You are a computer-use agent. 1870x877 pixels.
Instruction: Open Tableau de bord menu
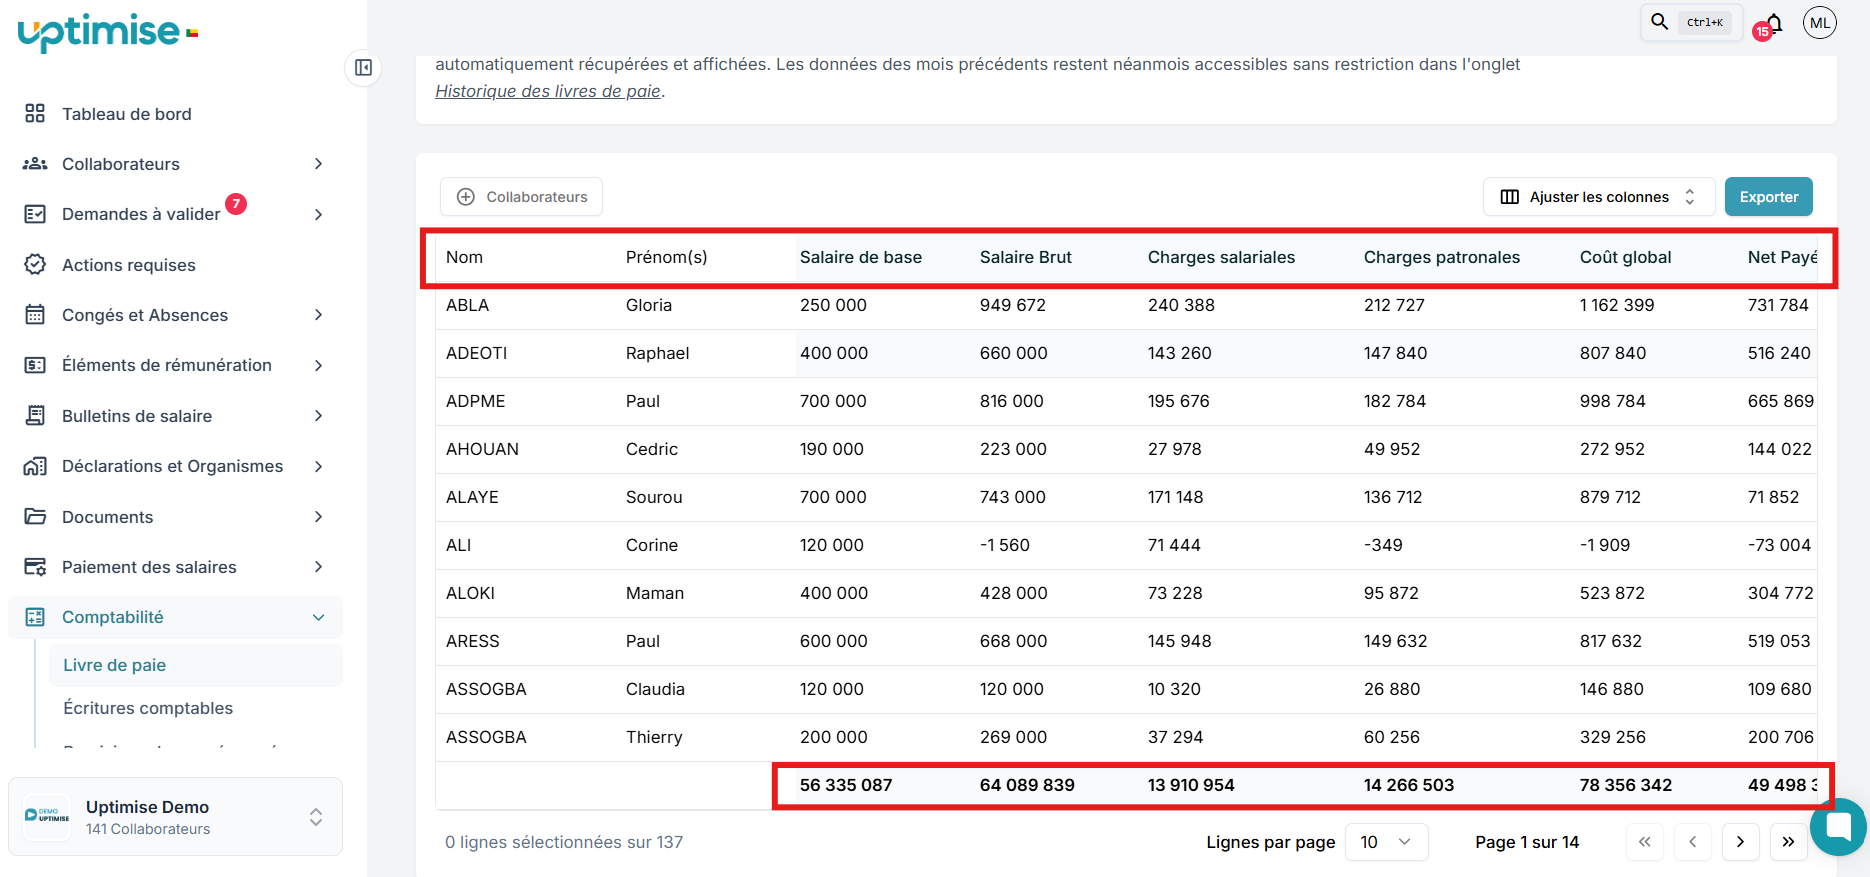127,114
